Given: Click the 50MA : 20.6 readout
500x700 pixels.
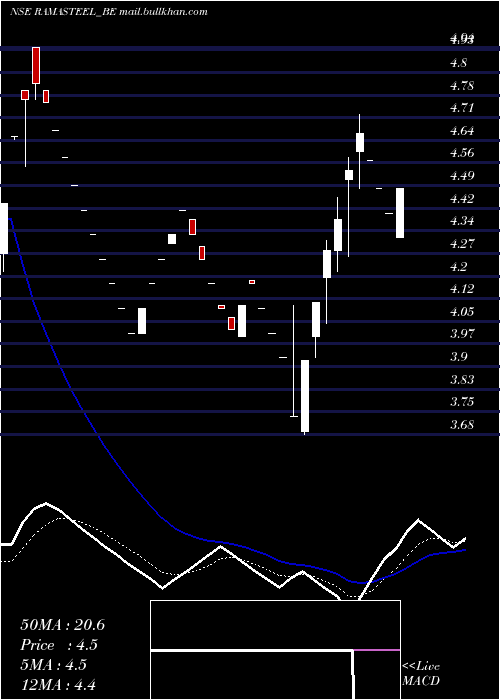Looking at the screenshot, I should [62, 625].
